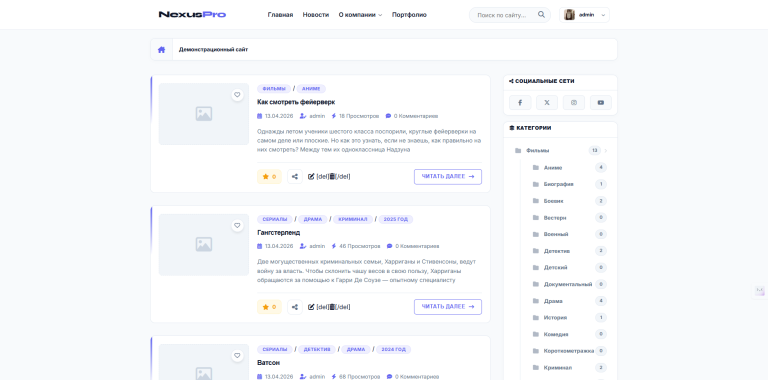
Task: Edit the 'Как смотреть фейерверк' post with the pencil icon
Action: [x=311, y=176]
